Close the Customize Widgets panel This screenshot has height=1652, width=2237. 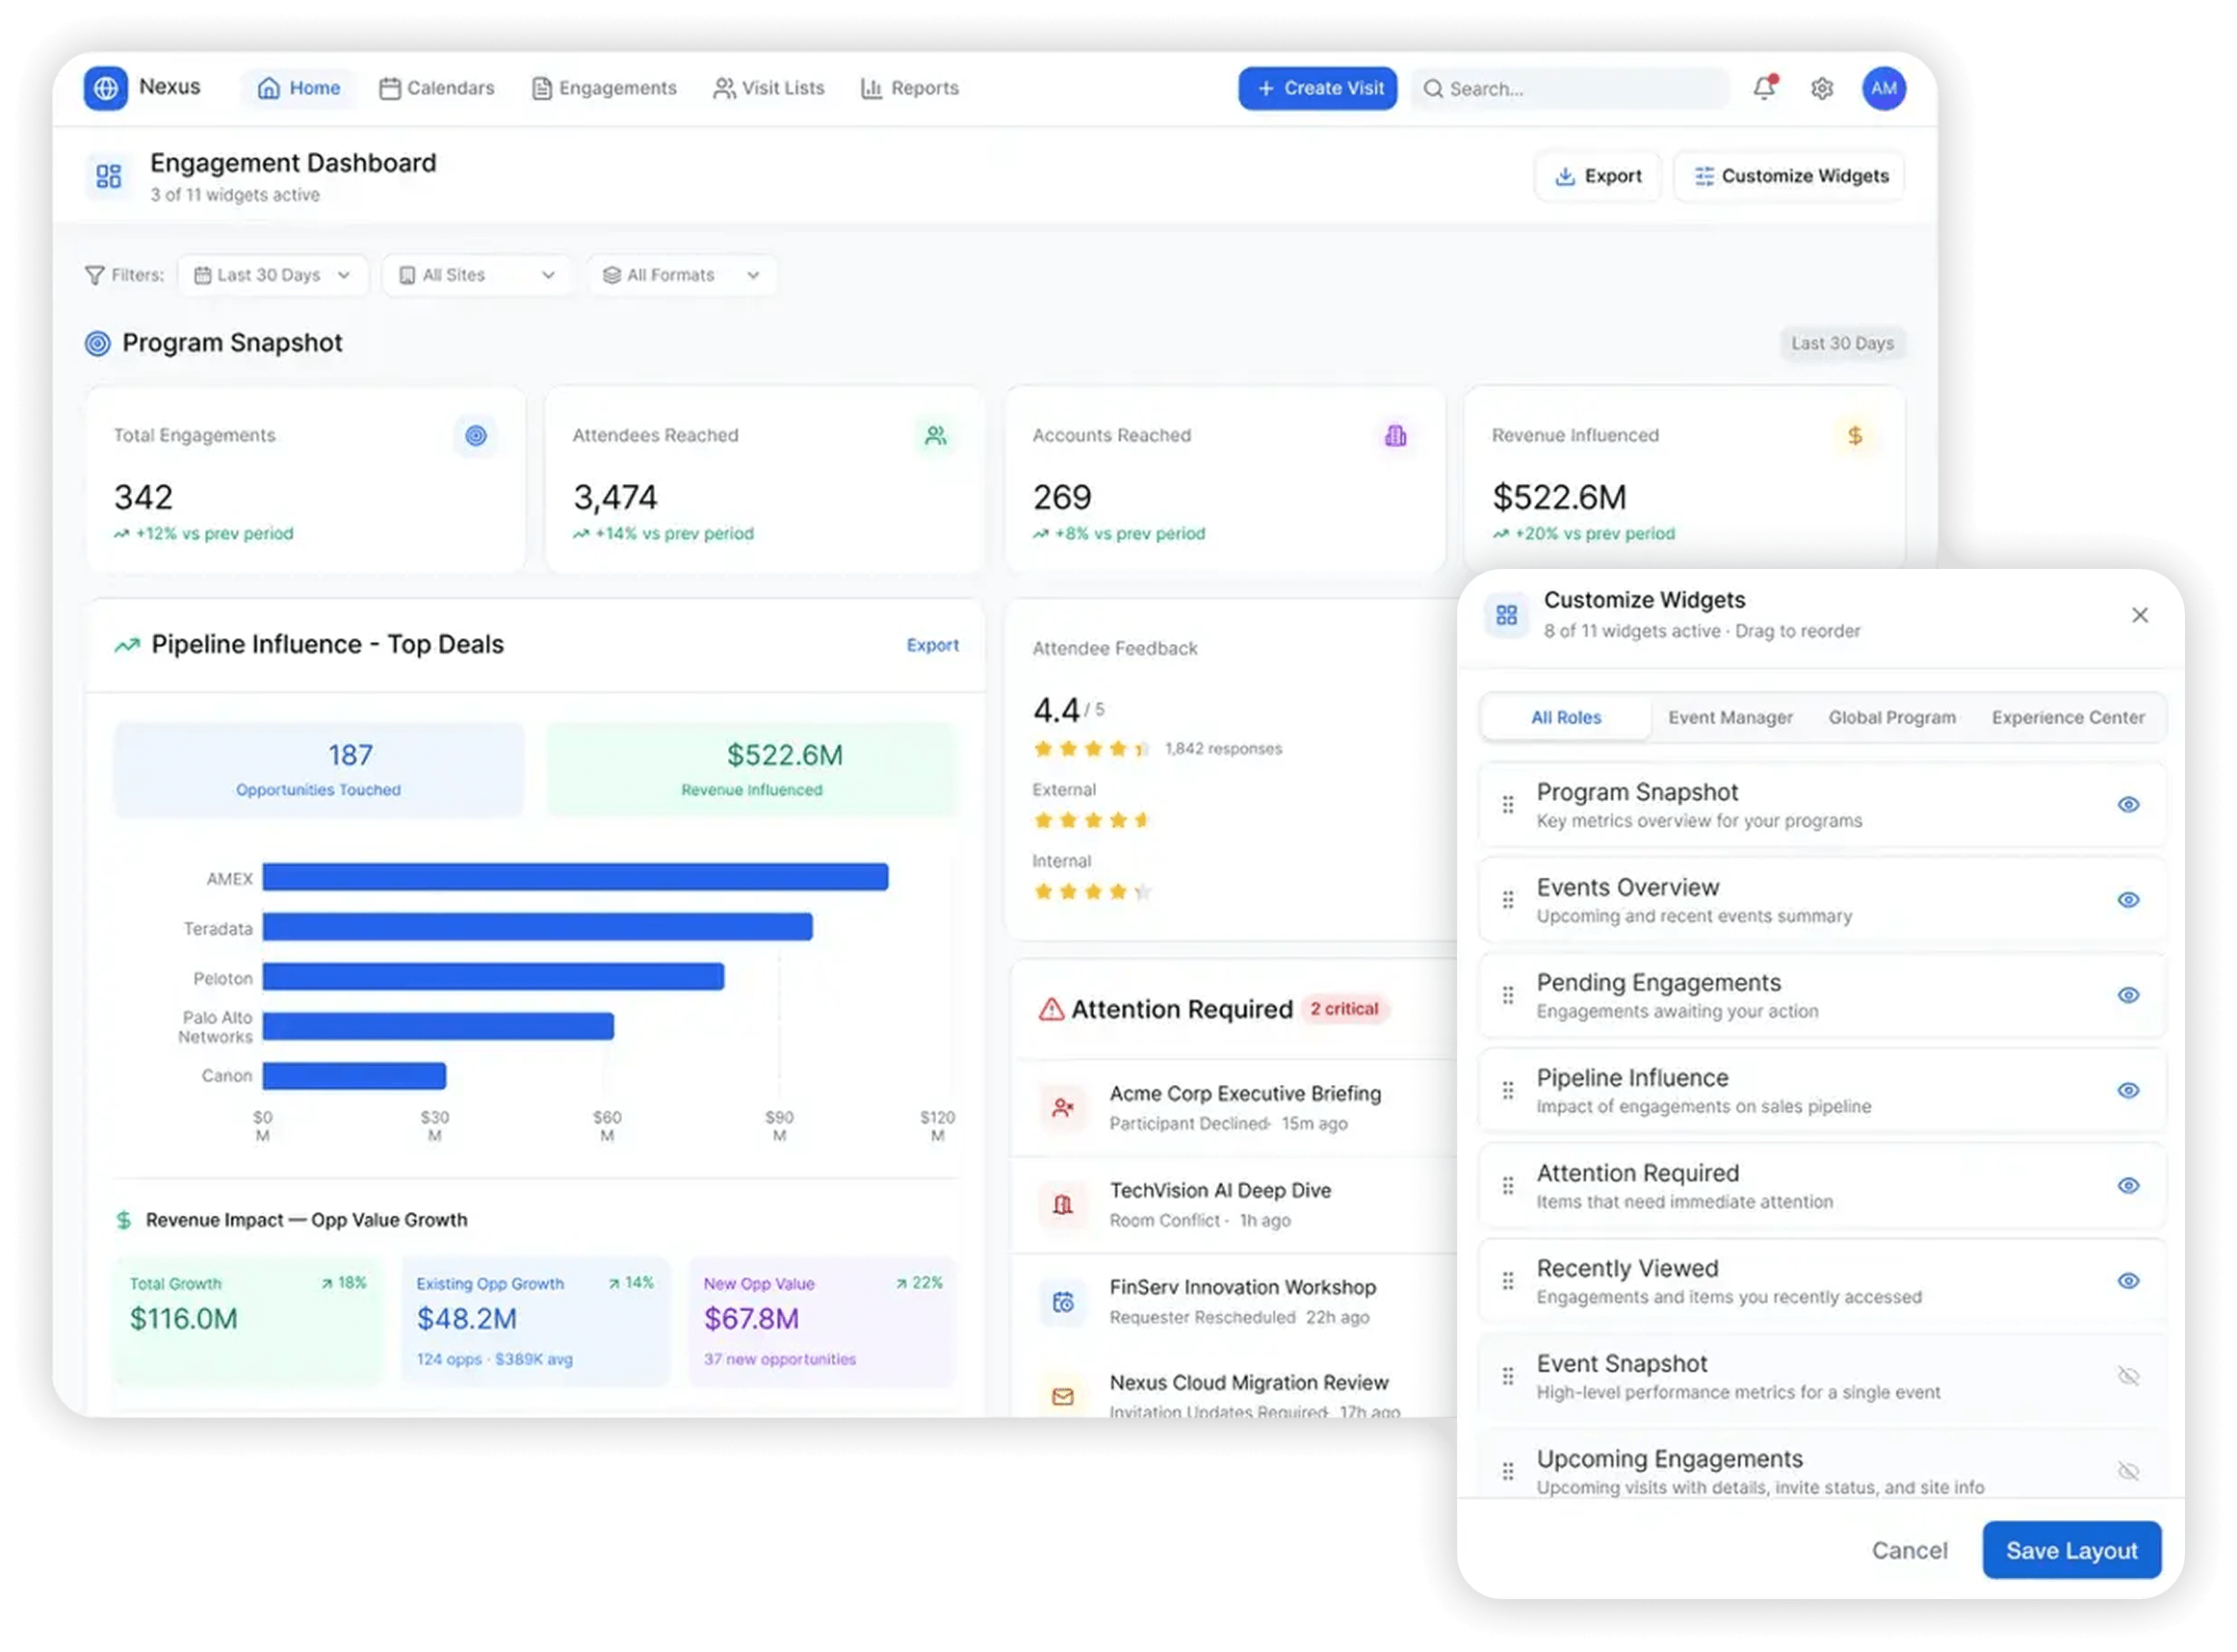point(2140,615)
